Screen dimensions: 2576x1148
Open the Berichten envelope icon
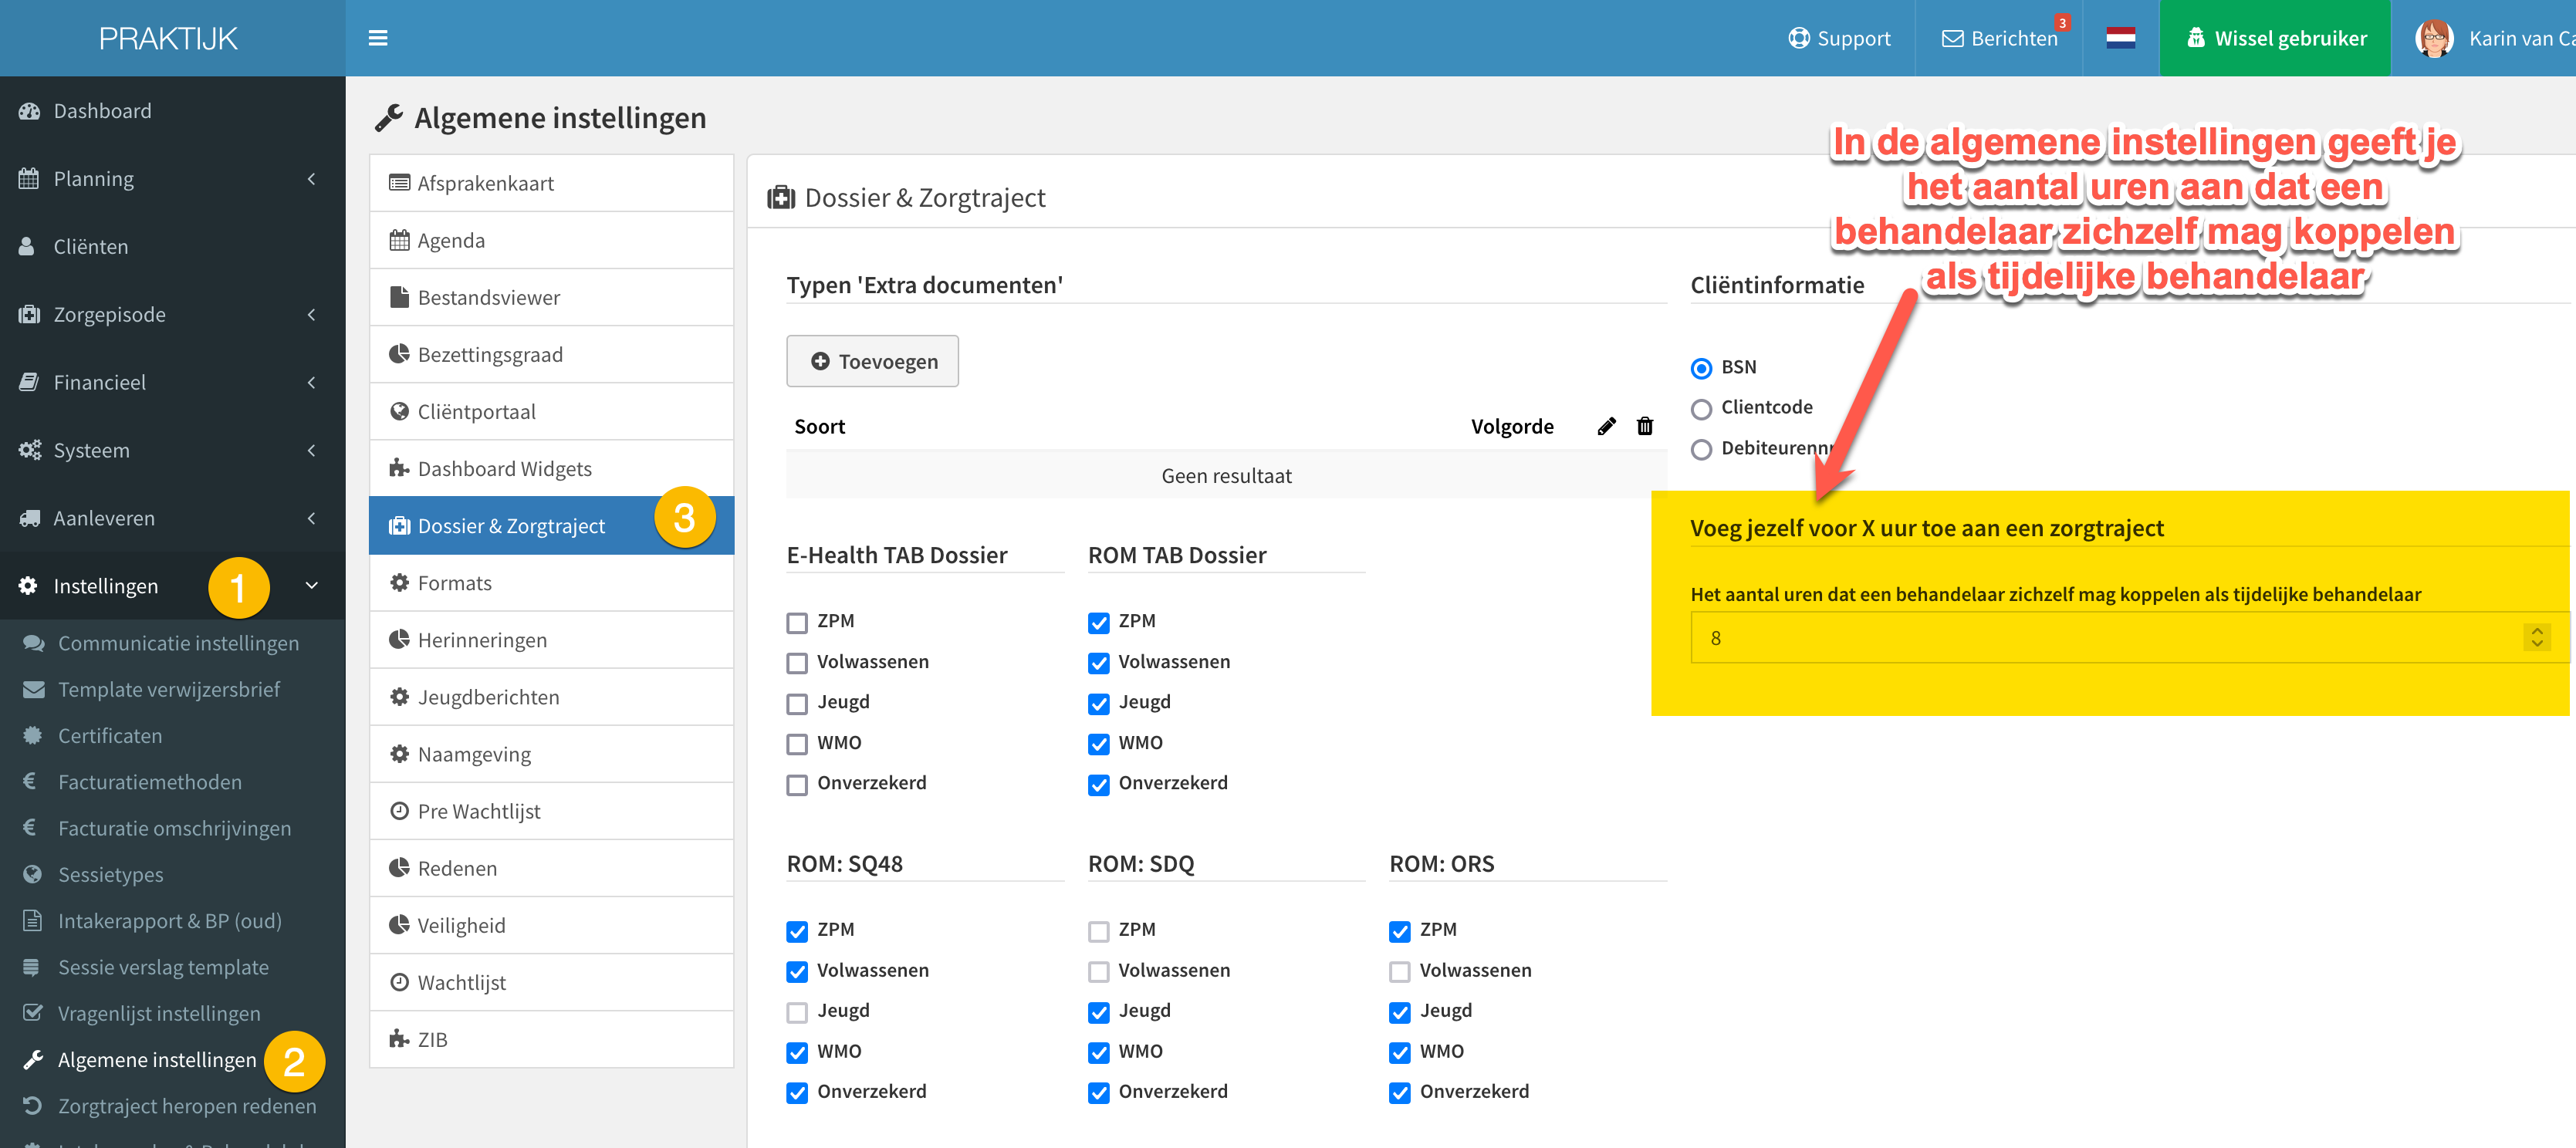point(1952,38)
